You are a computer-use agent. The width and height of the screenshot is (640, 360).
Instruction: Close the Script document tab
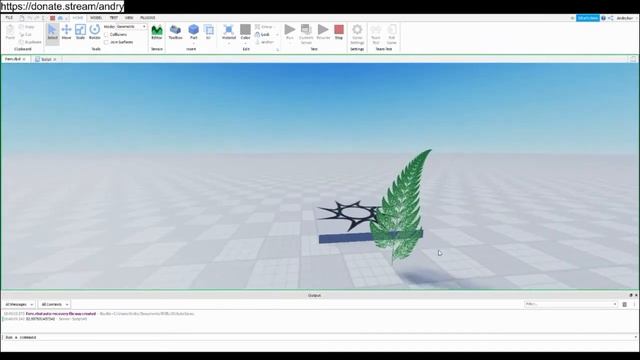55,60
